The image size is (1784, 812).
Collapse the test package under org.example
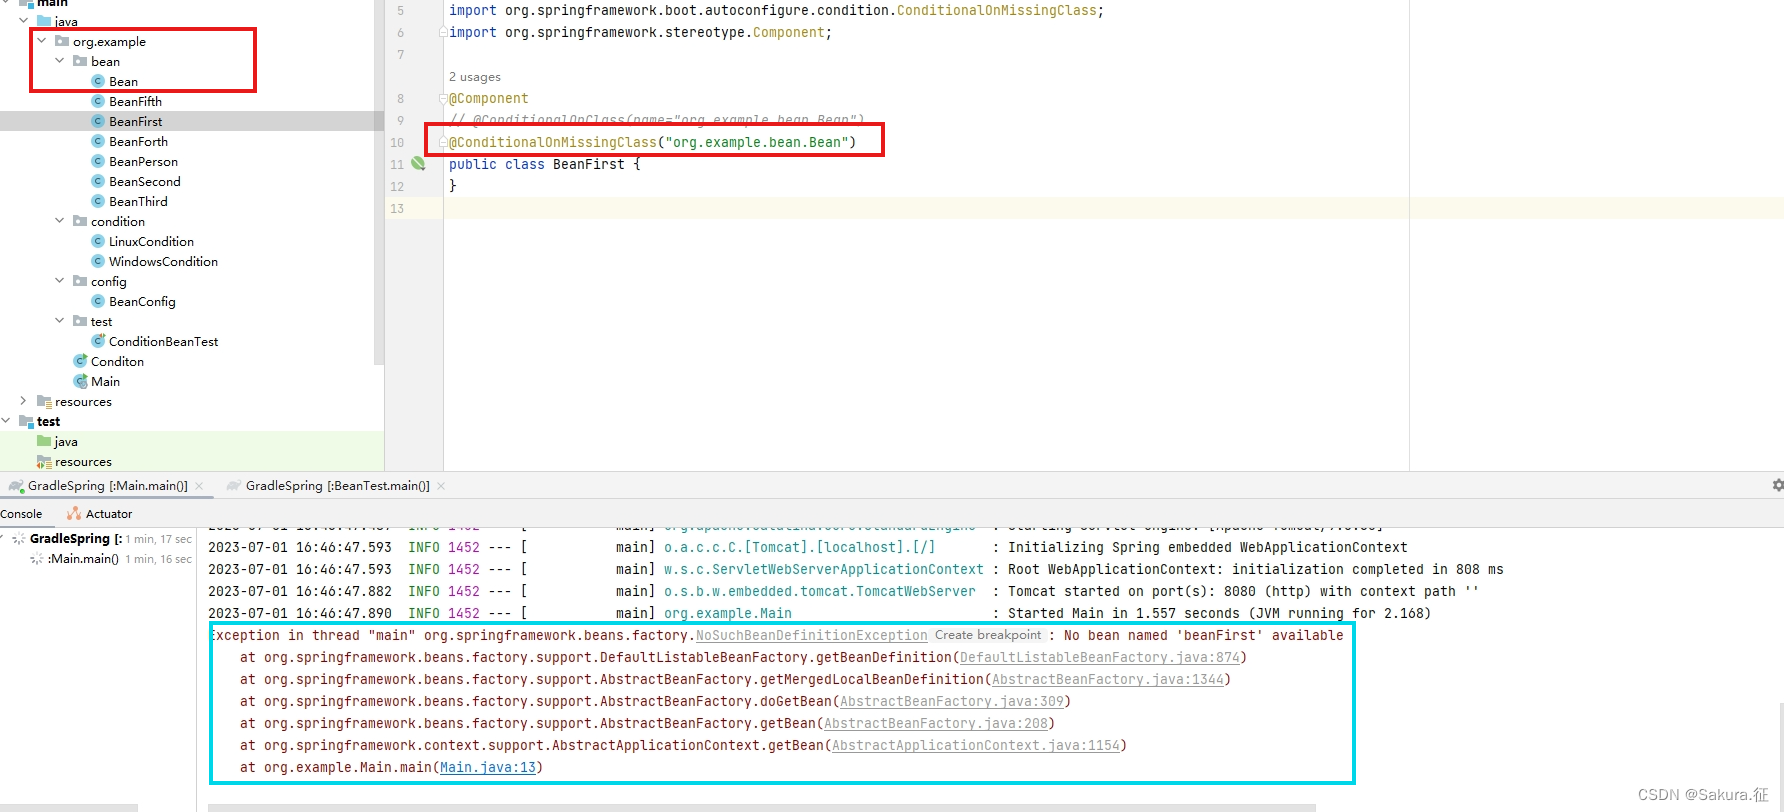click(60, 321)
